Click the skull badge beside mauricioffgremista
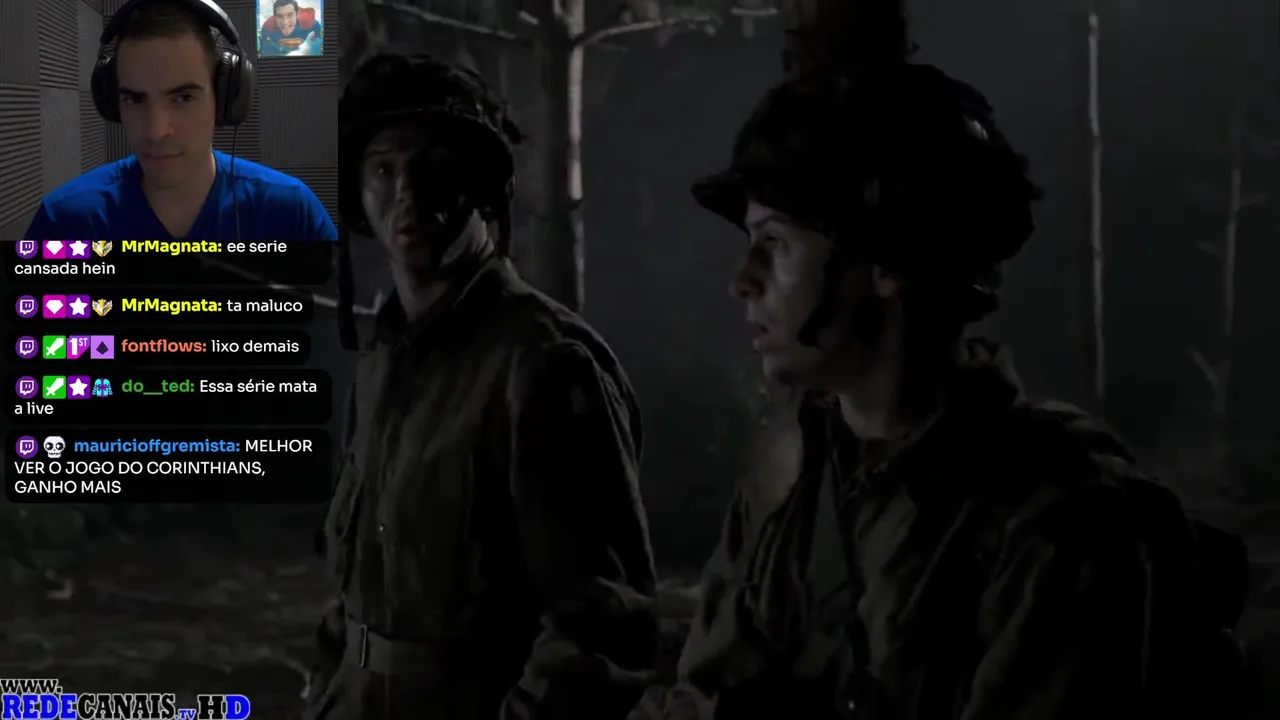1280x720 pixels. pyautogui.click(x=54, y=447)
